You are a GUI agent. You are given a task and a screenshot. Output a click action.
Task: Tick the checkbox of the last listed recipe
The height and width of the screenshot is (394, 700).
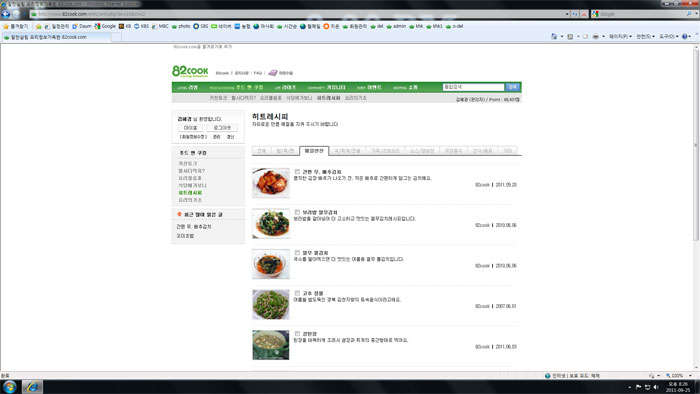point(297,333)
